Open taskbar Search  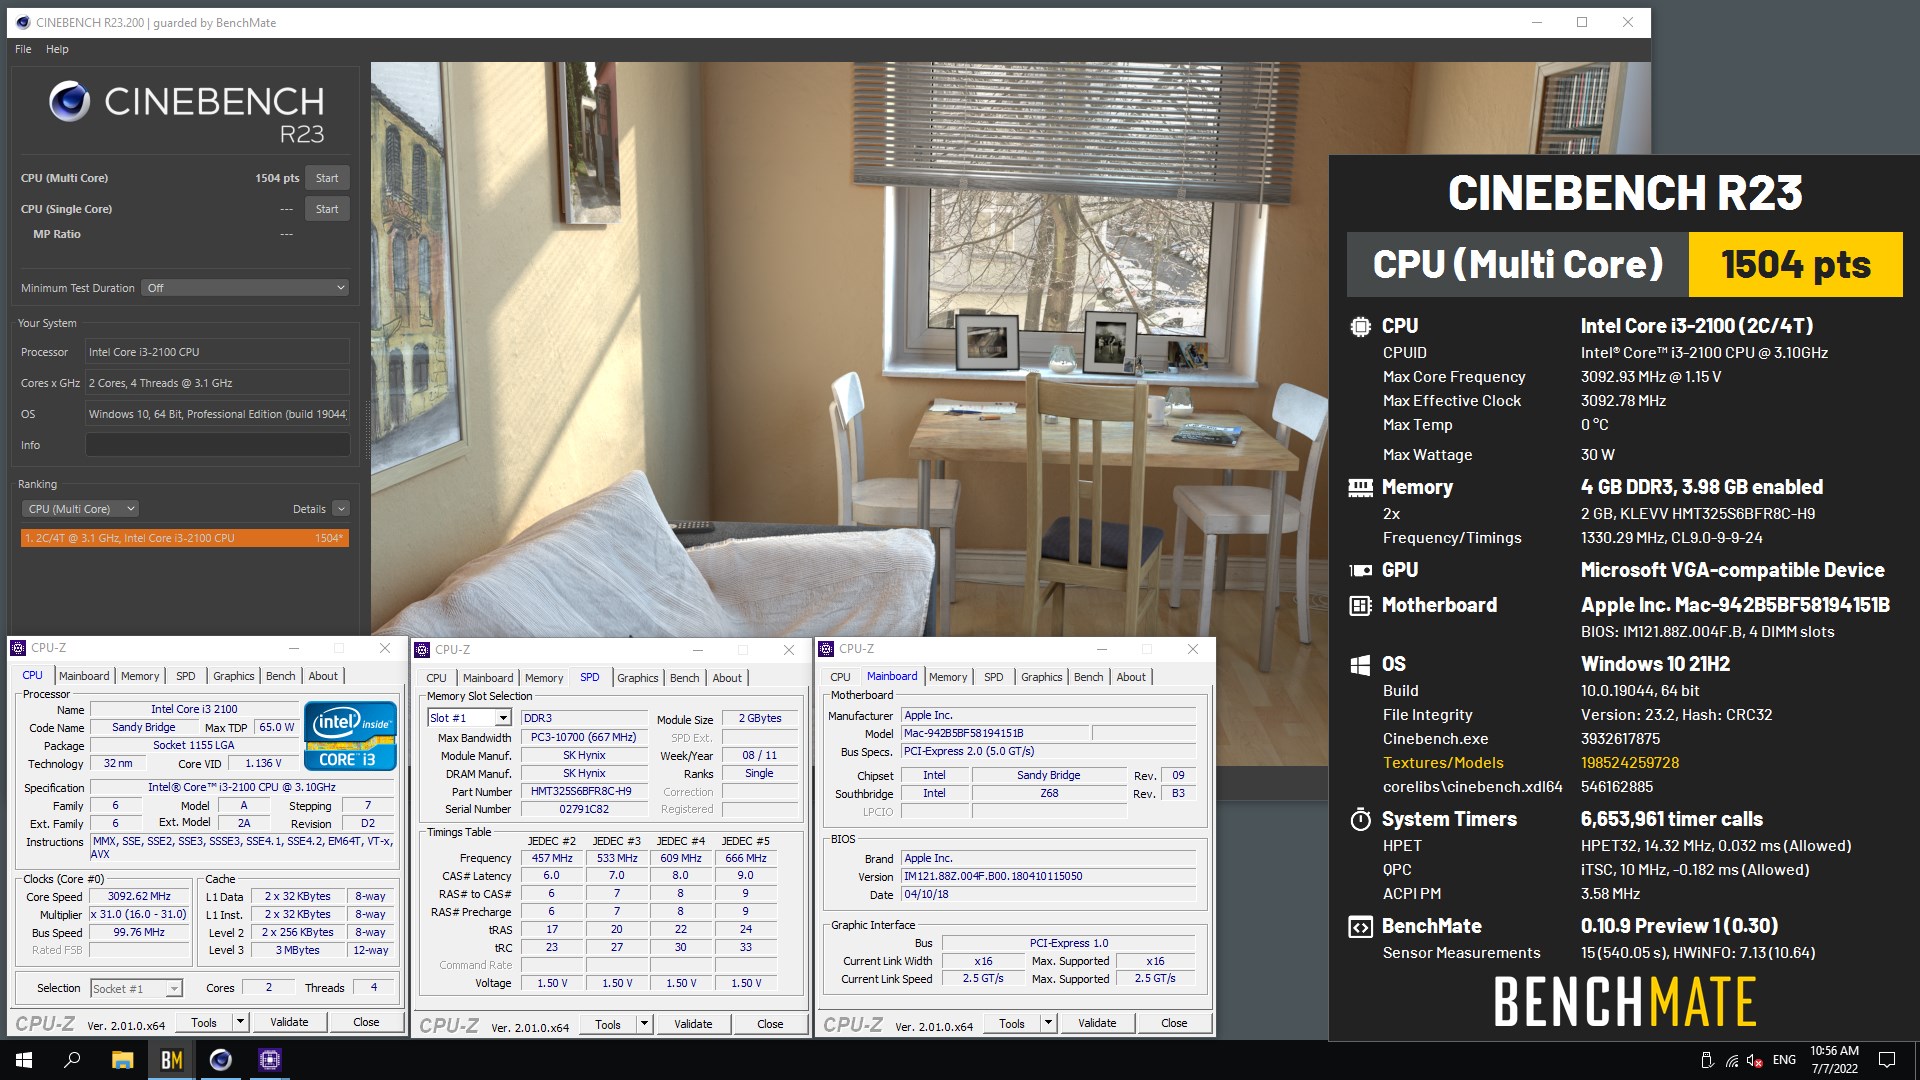[x=72, y=1060]
